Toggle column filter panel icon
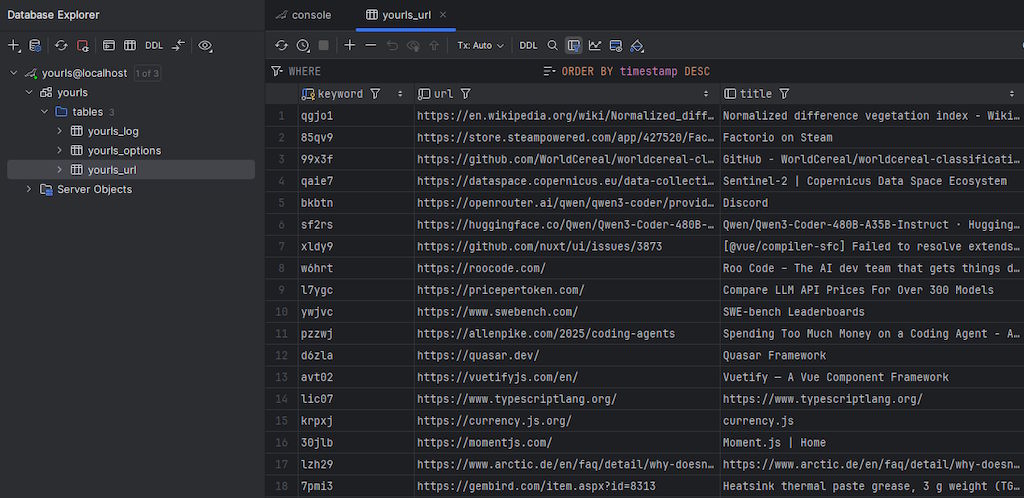Image resolution: width=1024 pixels, height=498 pixels. point(573,46)
